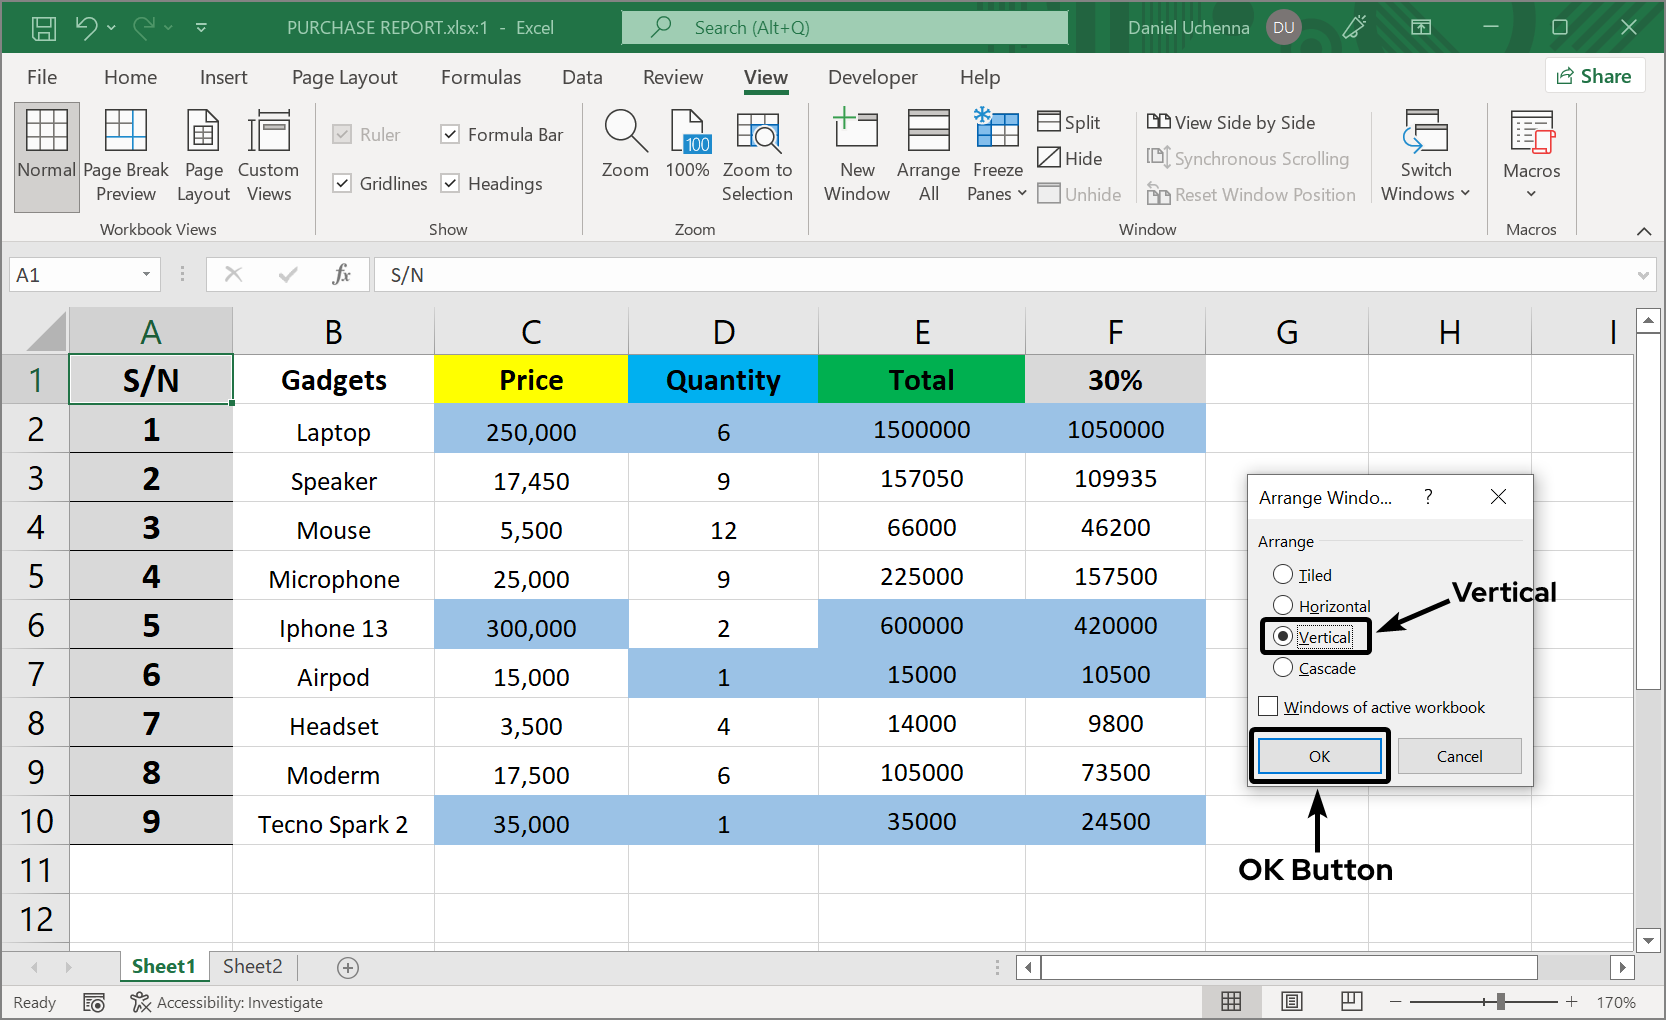
Task: Switch to the Formulas ribbon tab
Action: coord(480,77)
